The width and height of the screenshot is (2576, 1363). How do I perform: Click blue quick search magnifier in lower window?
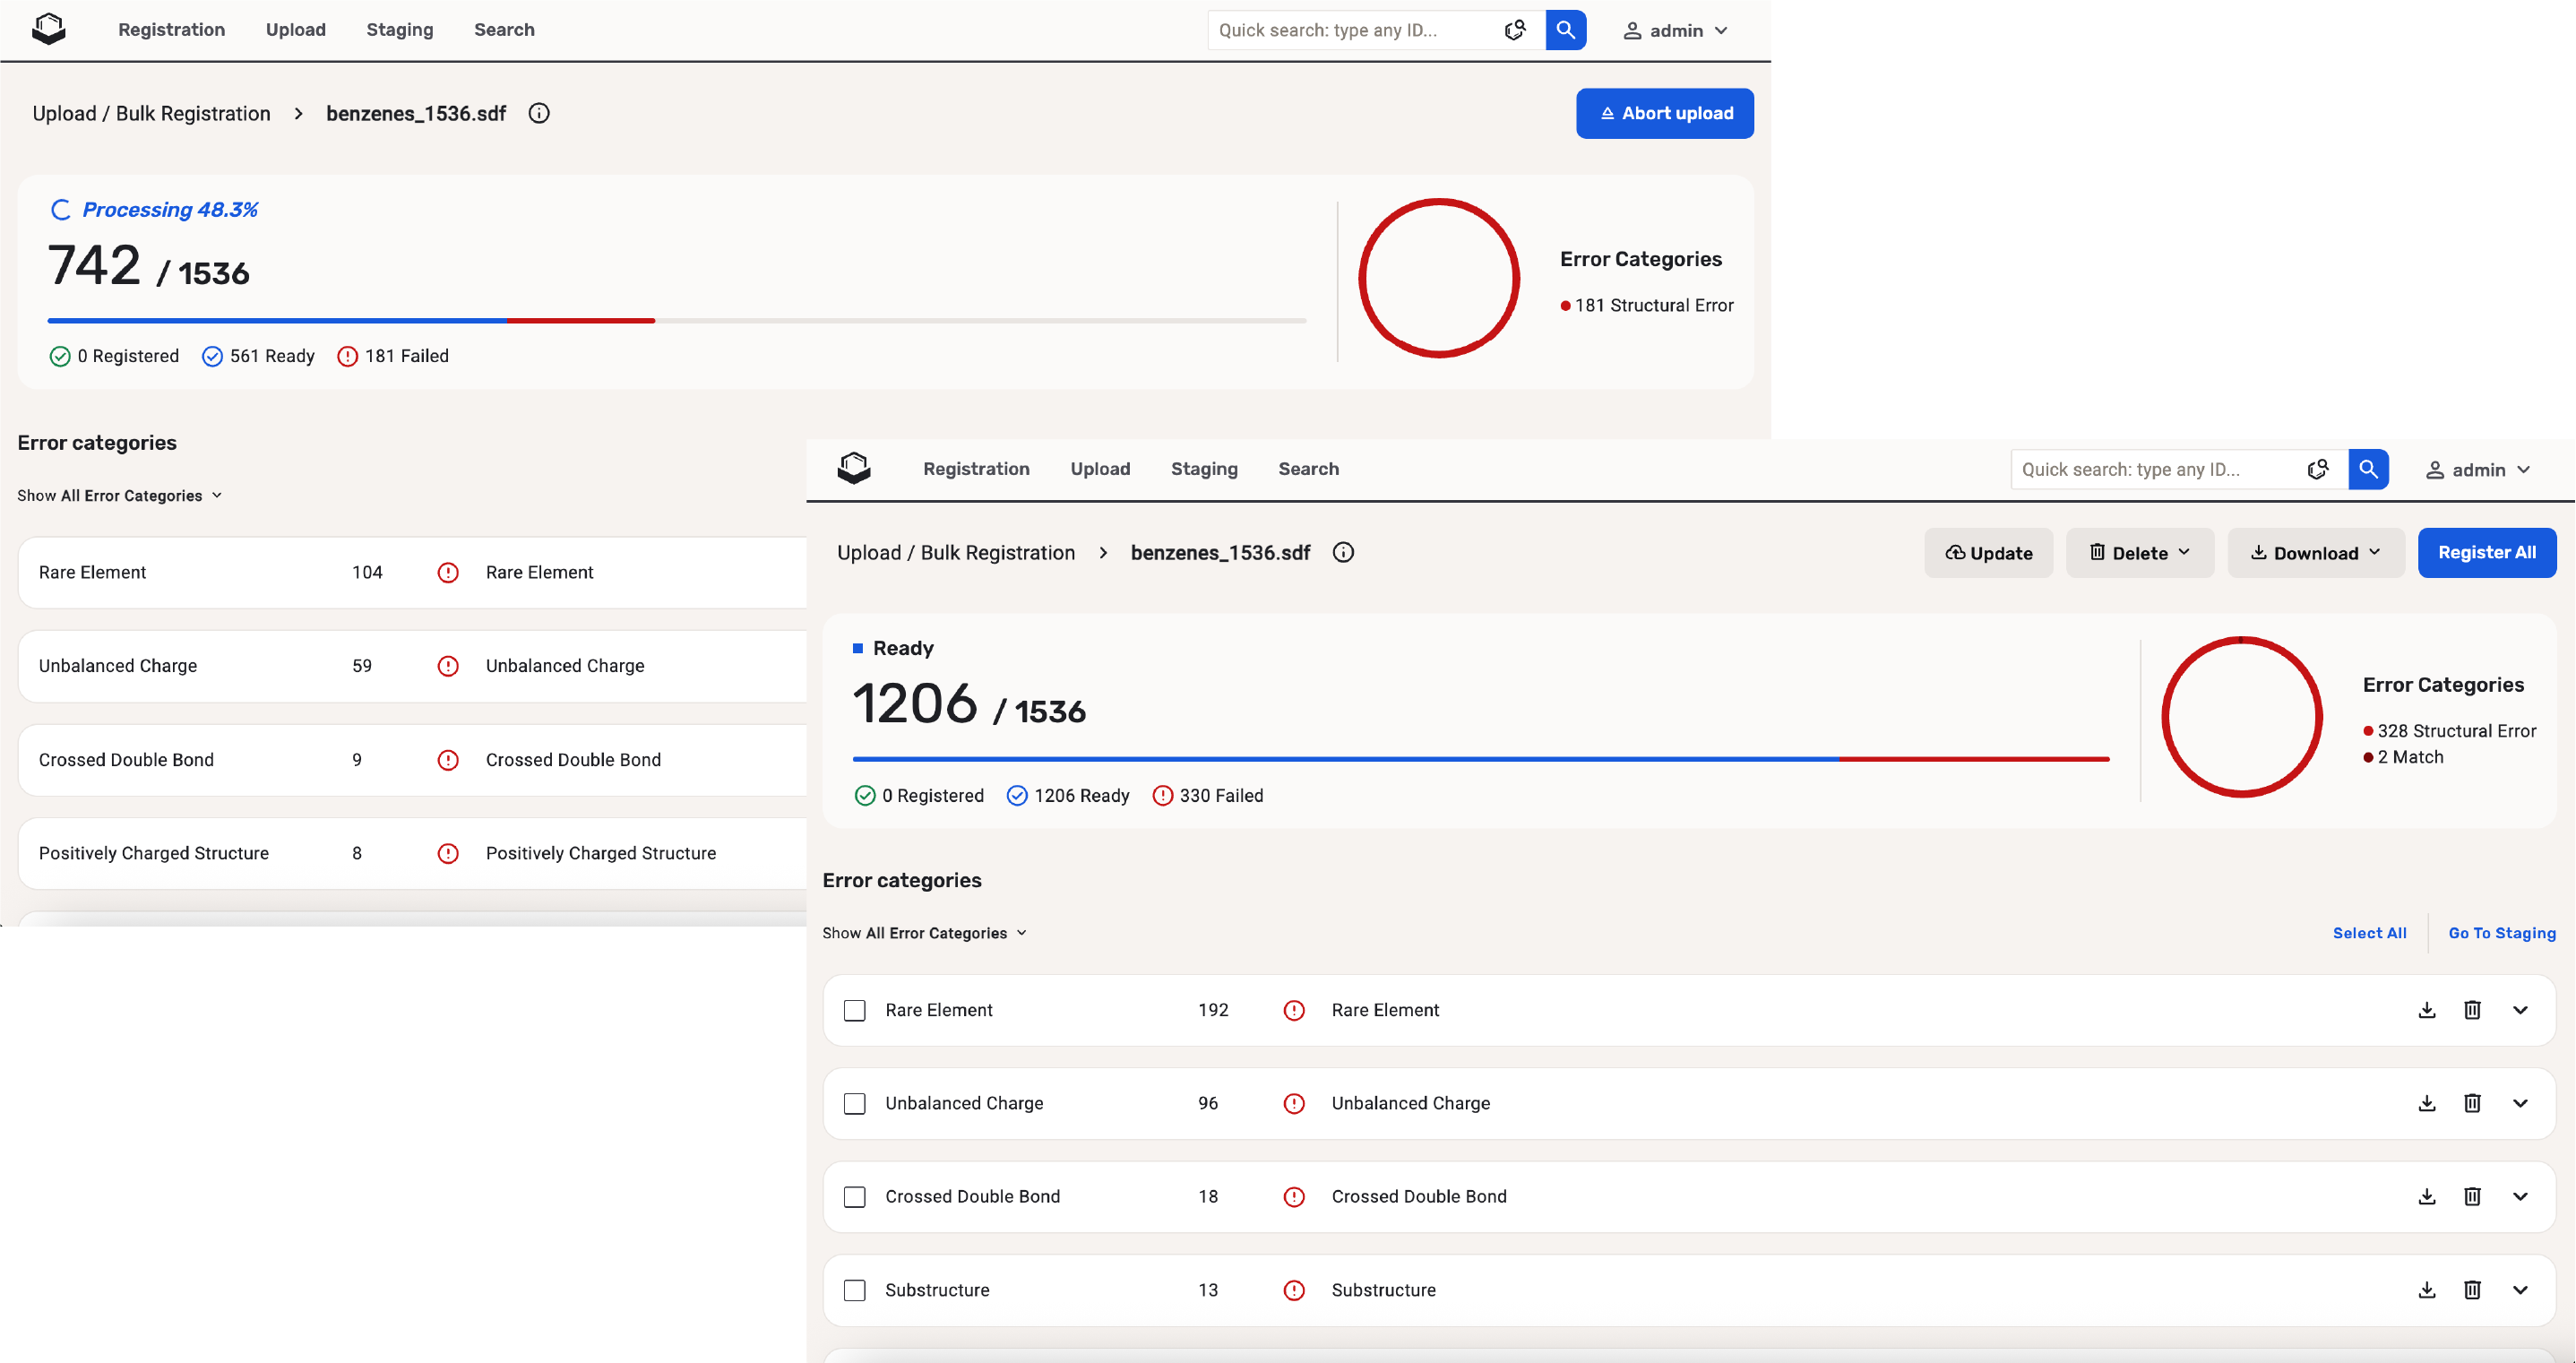2368,469
